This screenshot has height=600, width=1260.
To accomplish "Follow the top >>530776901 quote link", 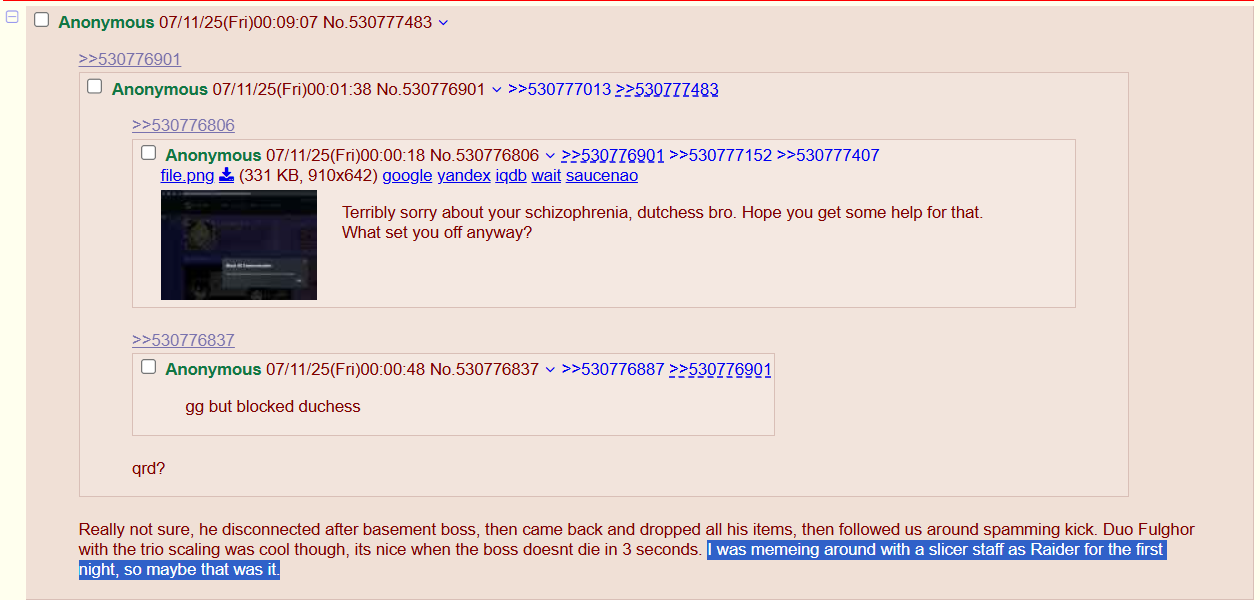I will coord(130,59).
